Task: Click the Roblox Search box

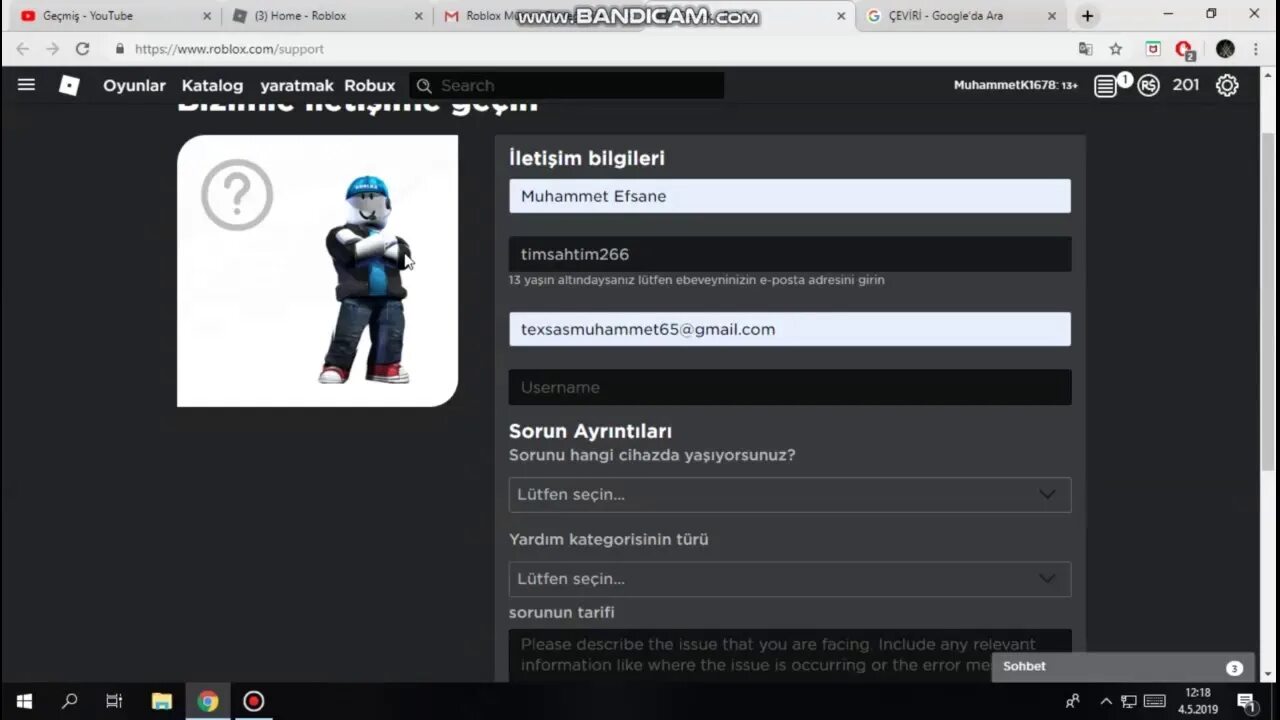Action: pyautogui.click(x=567, y=86)
